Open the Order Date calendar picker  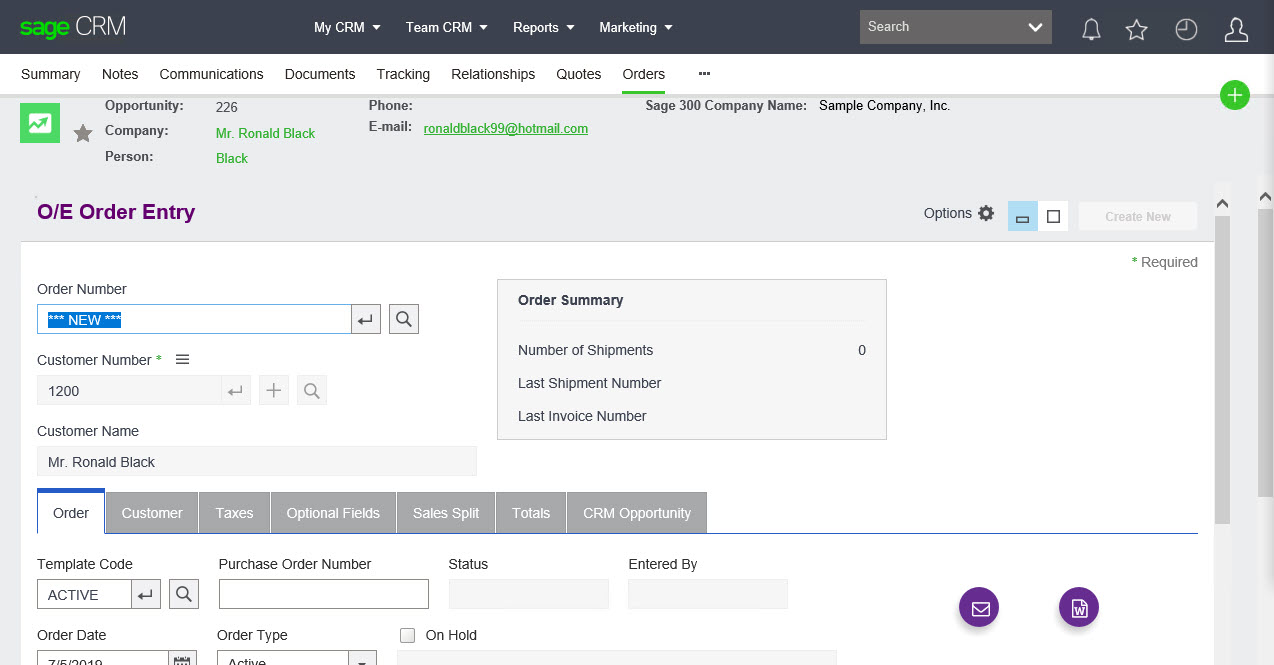point(183,659)
